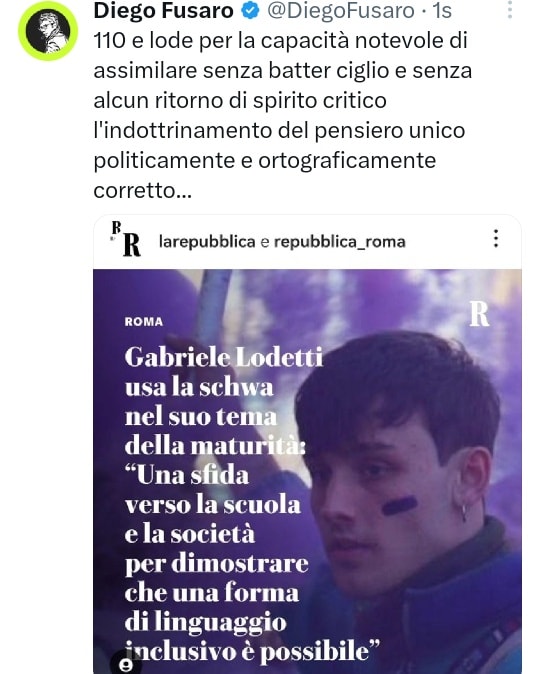The image size is (540, 674).
Task: Open the embedded post's three-dot menu
Action: coord(496,238)
